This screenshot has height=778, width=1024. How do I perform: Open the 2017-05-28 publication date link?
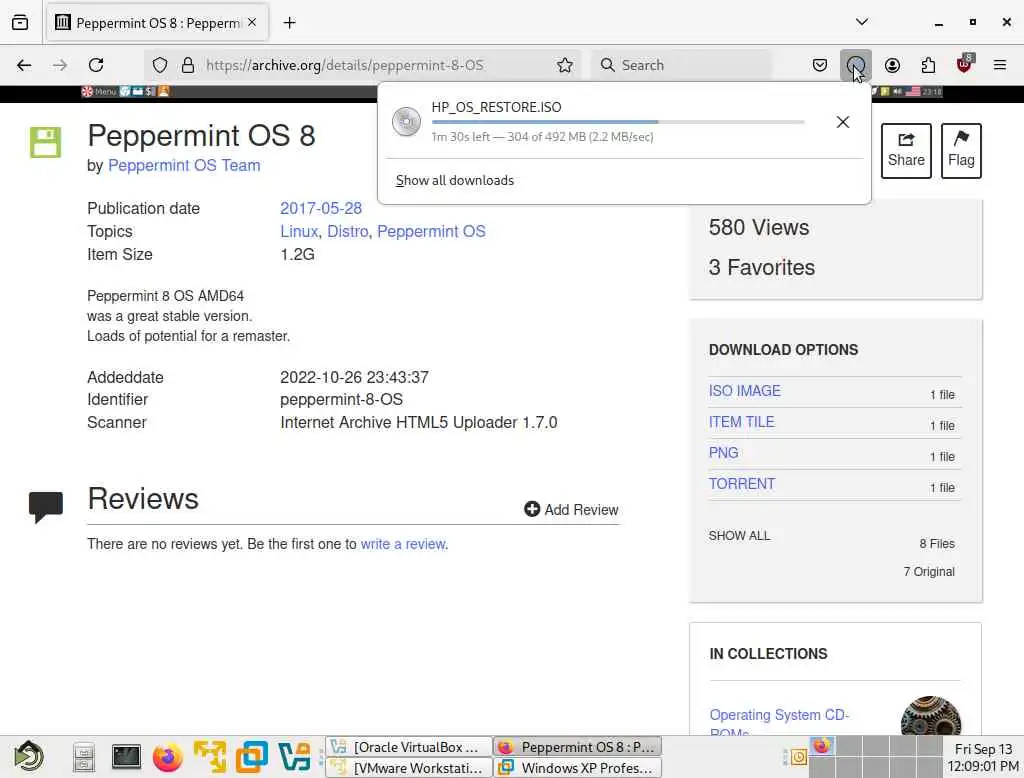321,208
